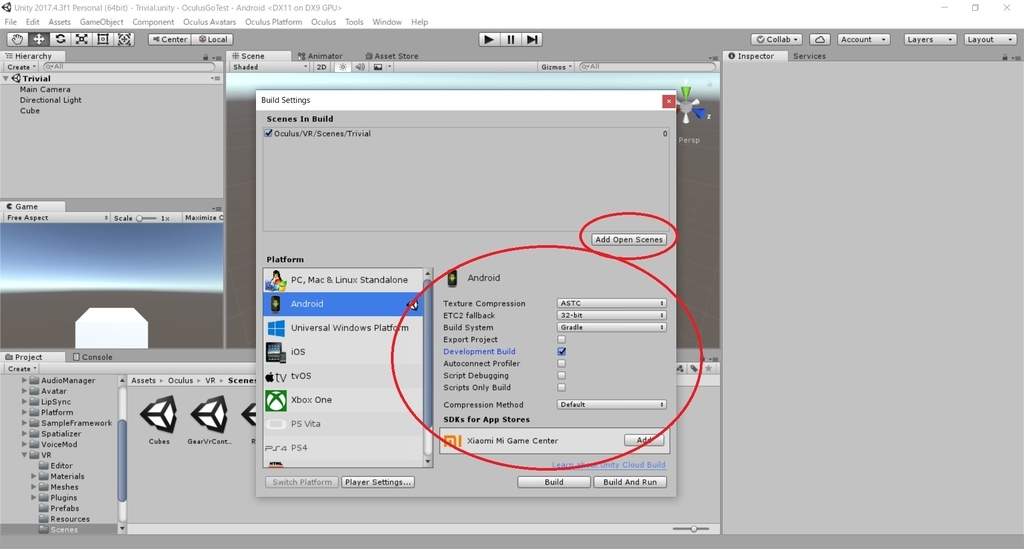Toggle 2D scene view mode
Viewport: 1024px width, 549px height.
click(321, 67)
